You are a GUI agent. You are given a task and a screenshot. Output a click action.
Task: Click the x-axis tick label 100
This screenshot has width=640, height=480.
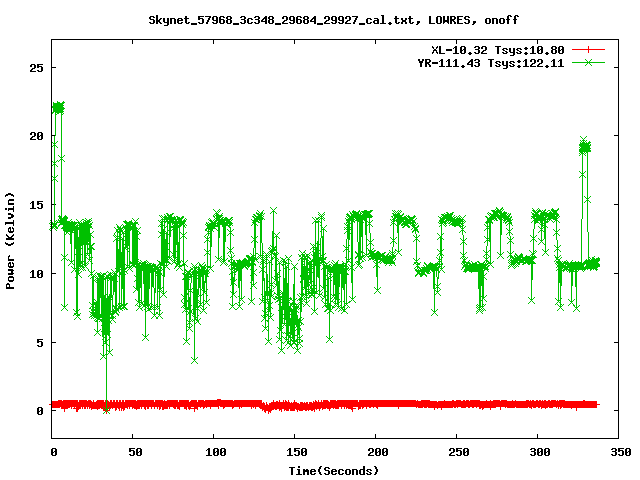coord(216,452)
